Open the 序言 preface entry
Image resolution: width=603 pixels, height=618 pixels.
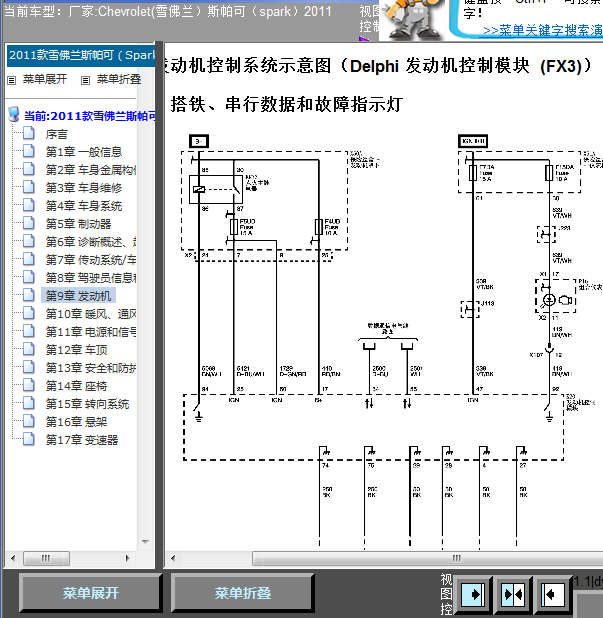(x=56, y=134)
